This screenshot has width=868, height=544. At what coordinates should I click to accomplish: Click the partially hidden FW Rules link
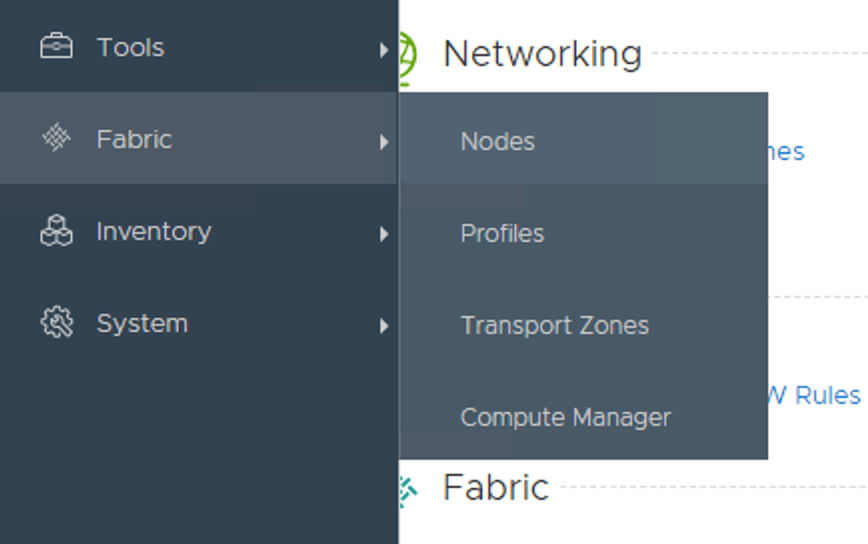(815, 395)
